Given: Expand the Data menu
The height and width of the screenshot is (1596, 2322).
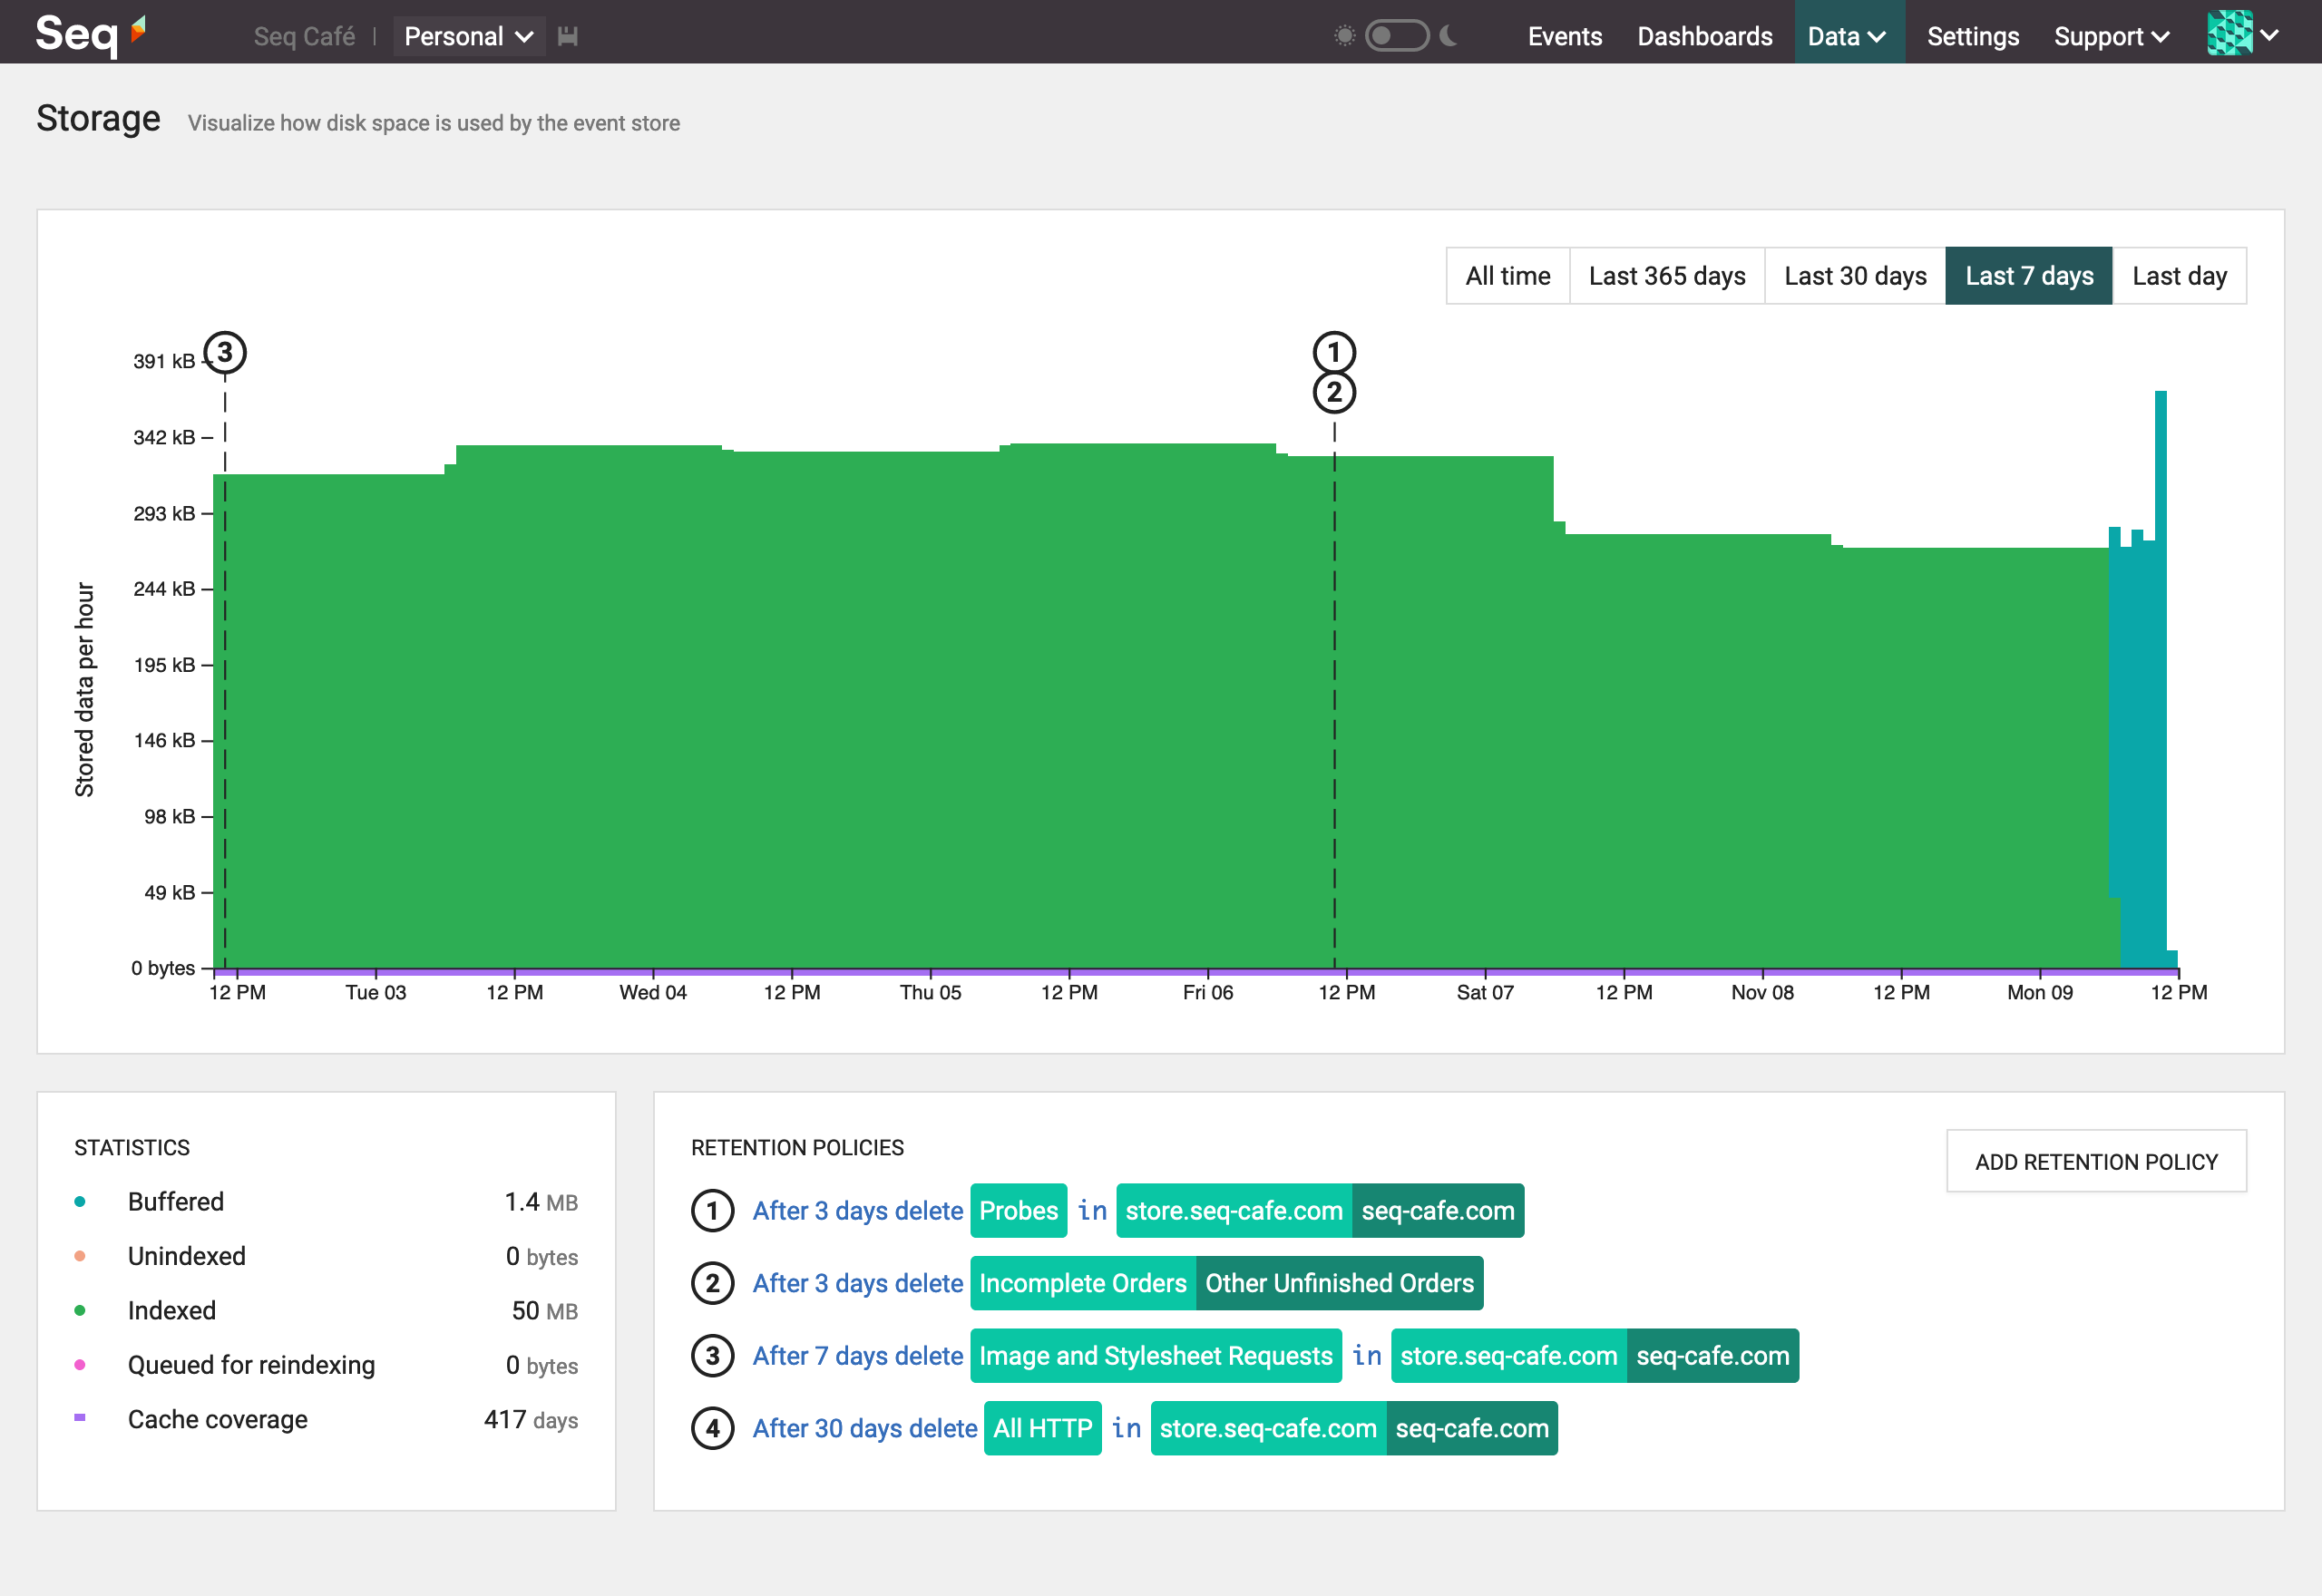Looking at the screenshot, I should click(x=1847, y=37).
